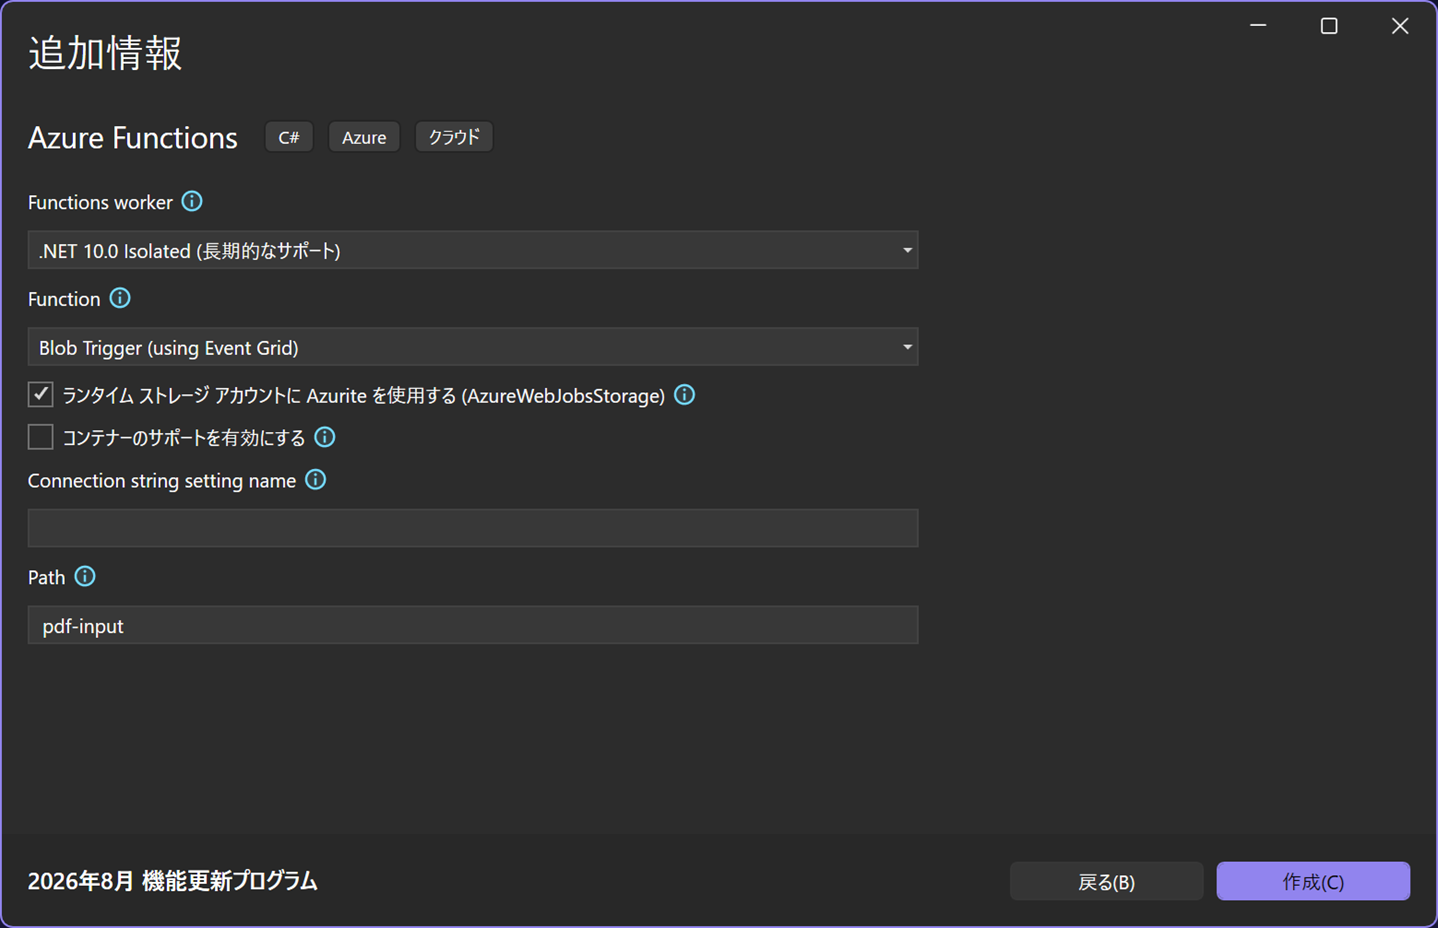Show info about container support option
The width and height of the screenshot is (1438, 928).
pyautogui.click(x=325, y=437)
